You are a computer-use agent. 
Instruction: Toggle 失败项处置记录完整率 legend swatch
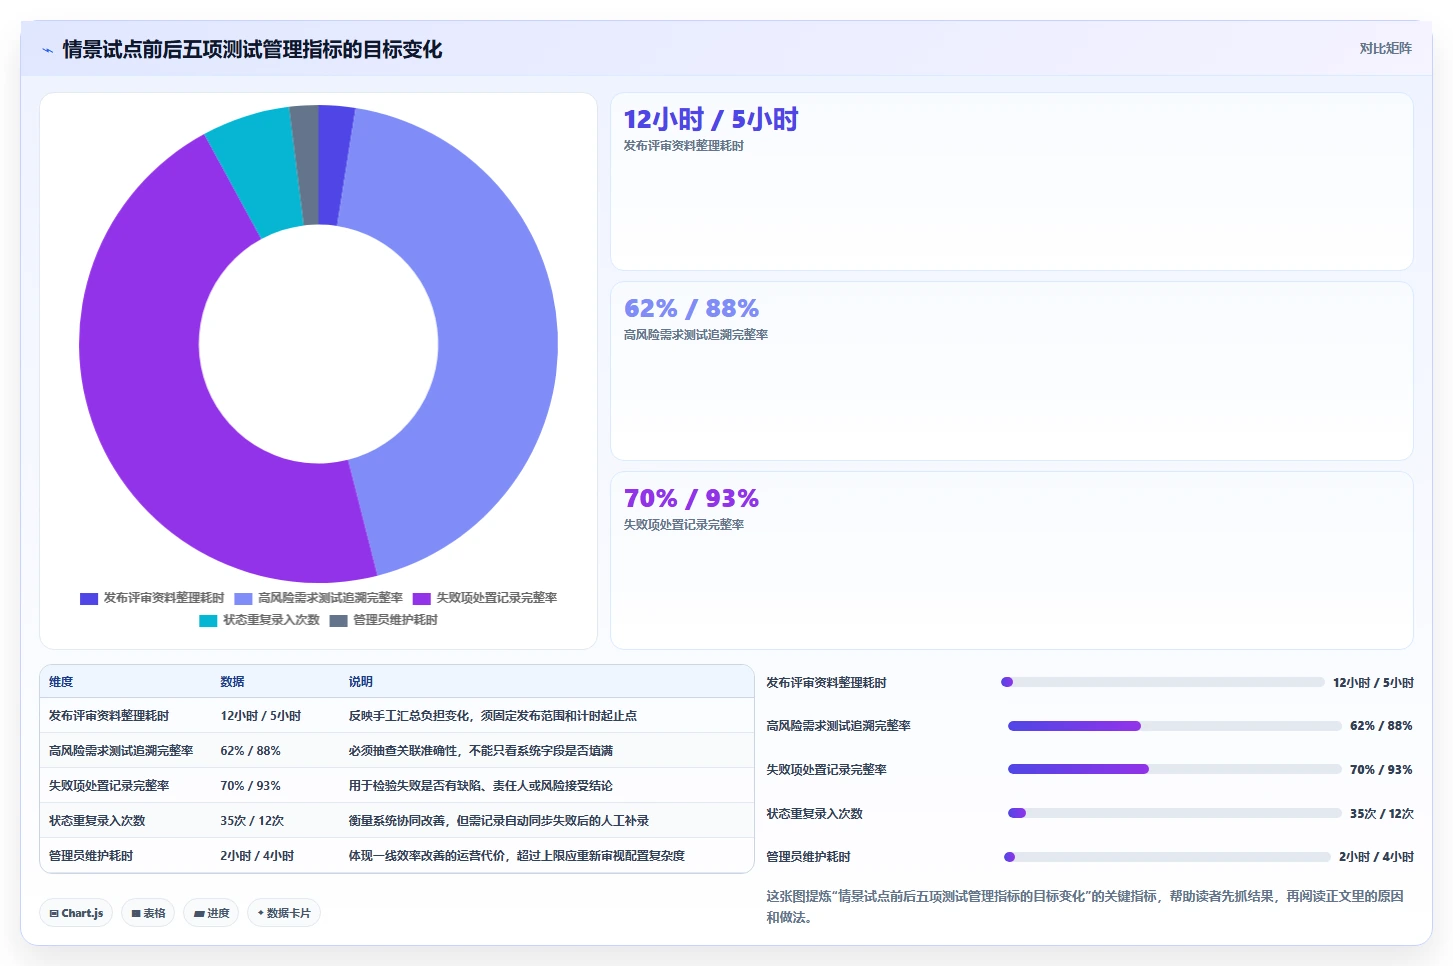pos(421,598)
